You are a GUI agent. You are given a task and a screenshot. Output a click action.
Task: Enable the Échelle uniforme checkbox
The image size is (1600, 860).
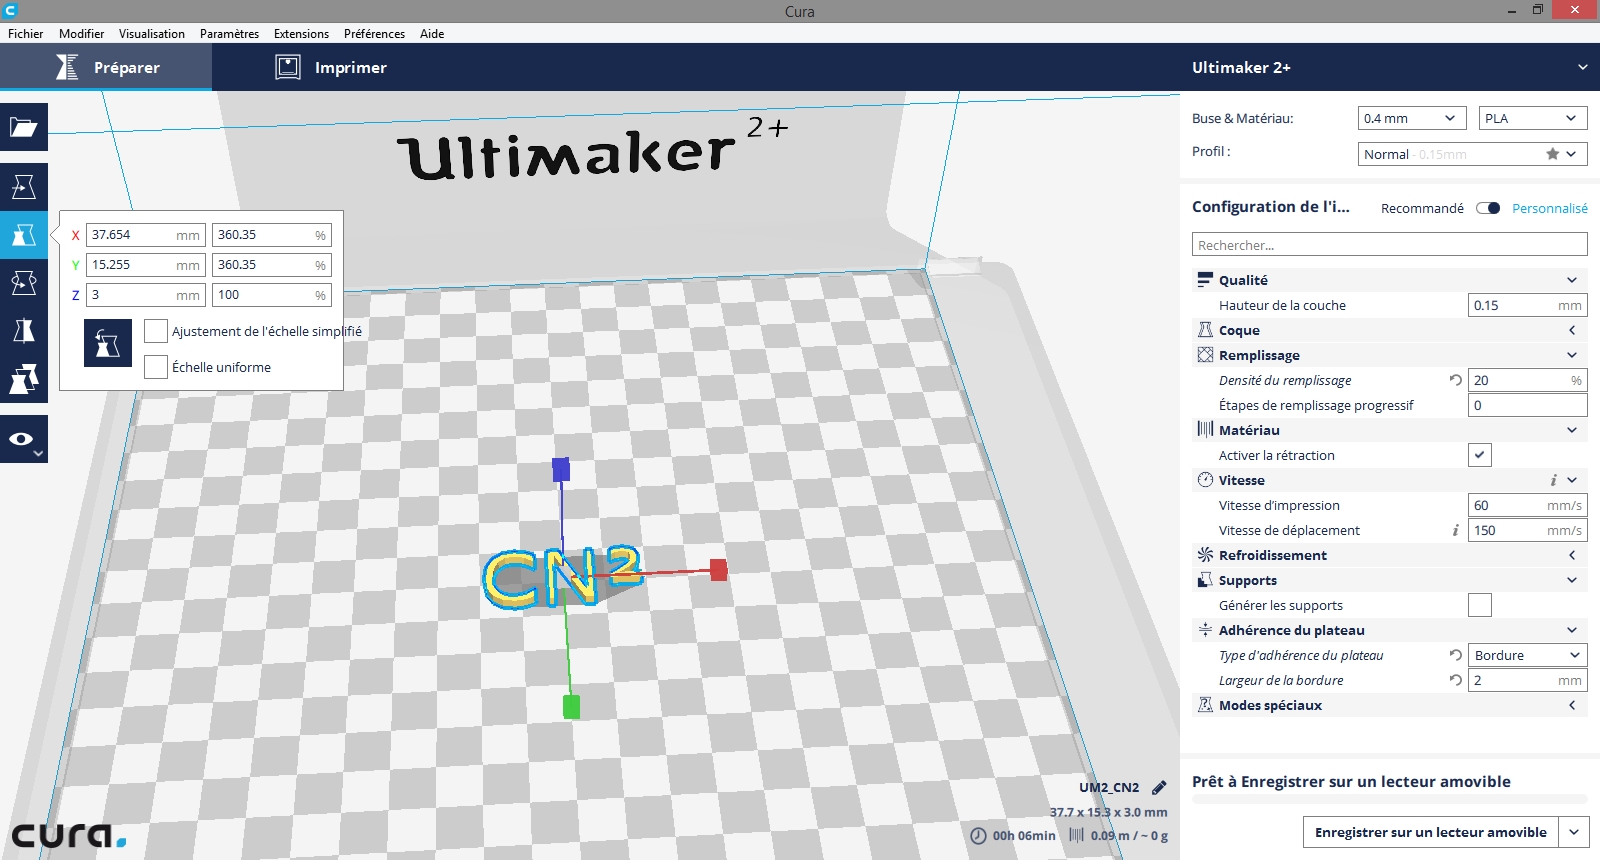(156, 367)
